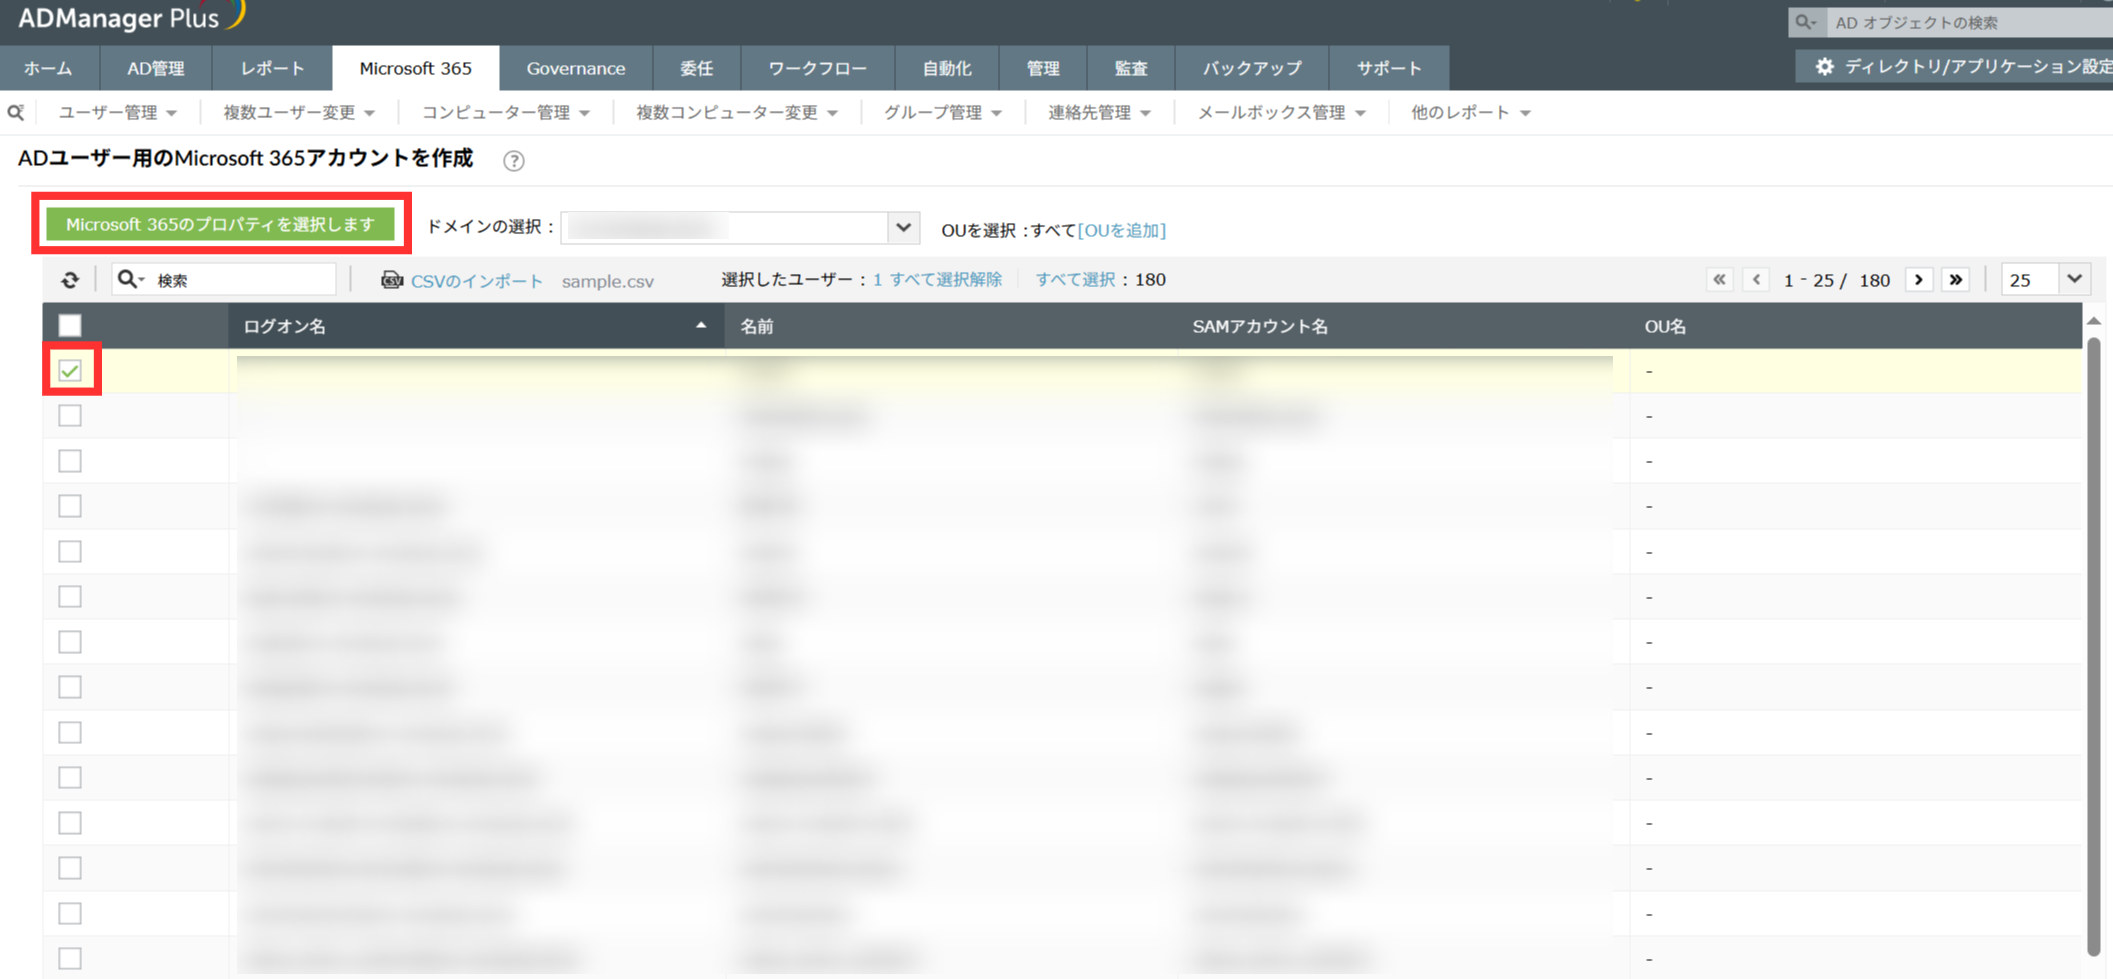Go to the ホーム tab
The image size is (2113, 979).
pyautogui.click(x=48, y=68)
